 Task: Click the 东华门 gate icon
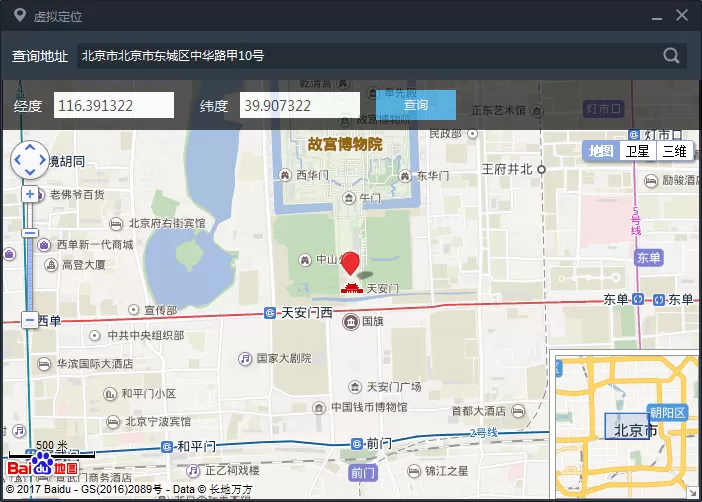point(405,176)
